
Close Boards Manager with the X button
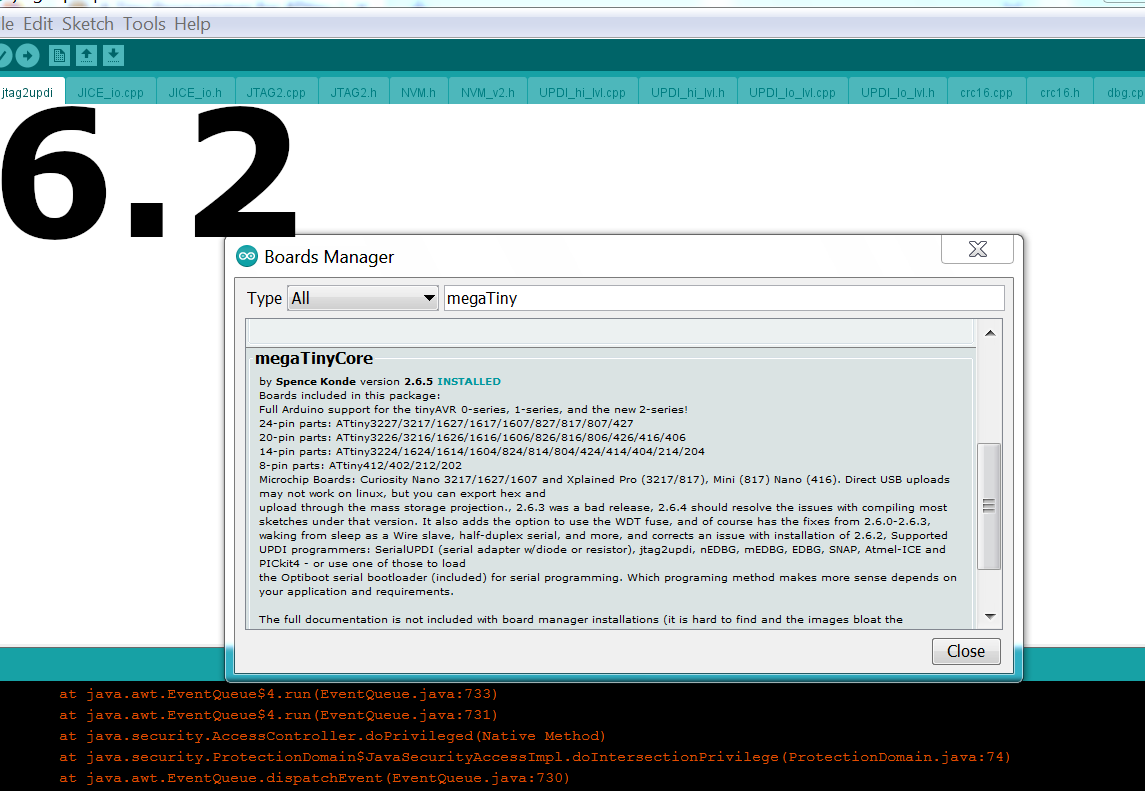pyautogui.click(x=977, y=249)
